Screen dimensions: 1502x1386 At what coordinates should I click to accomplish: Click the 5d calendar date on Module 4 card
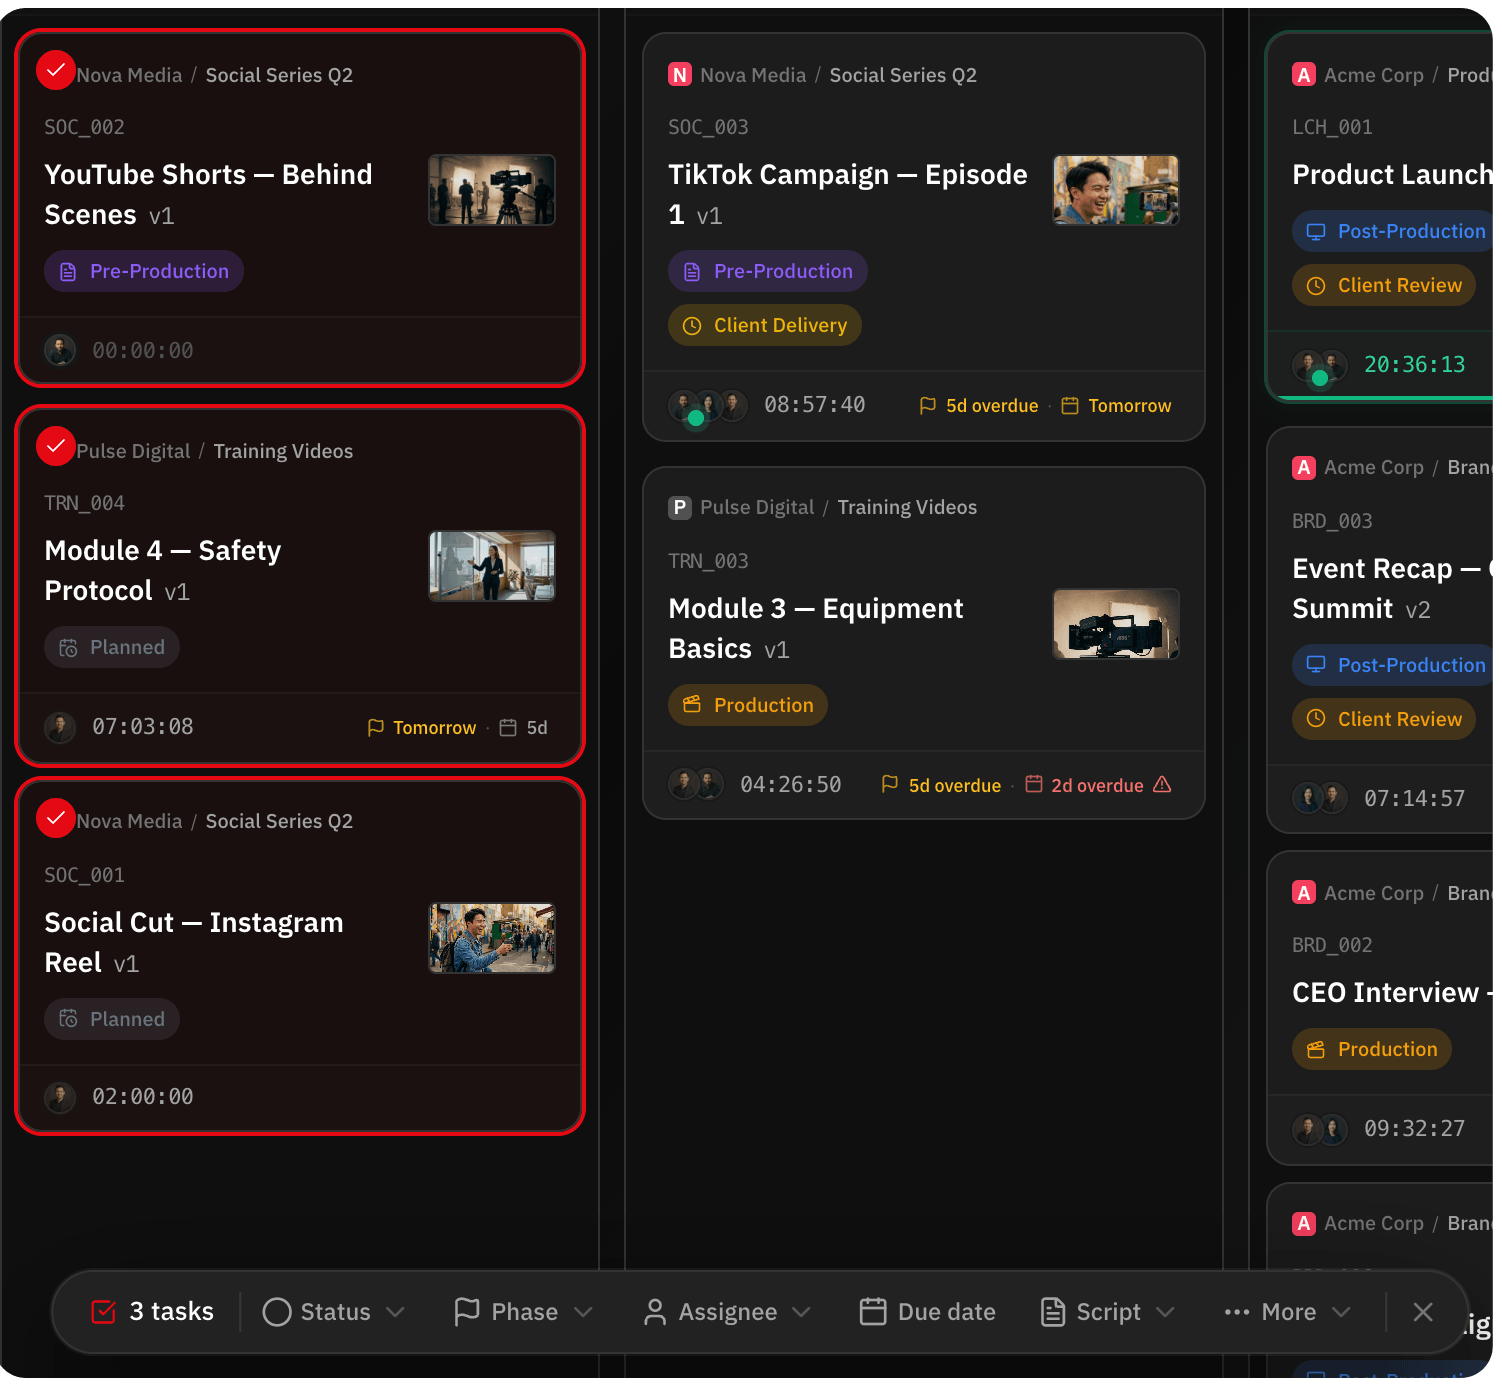(x=523, y=727)
